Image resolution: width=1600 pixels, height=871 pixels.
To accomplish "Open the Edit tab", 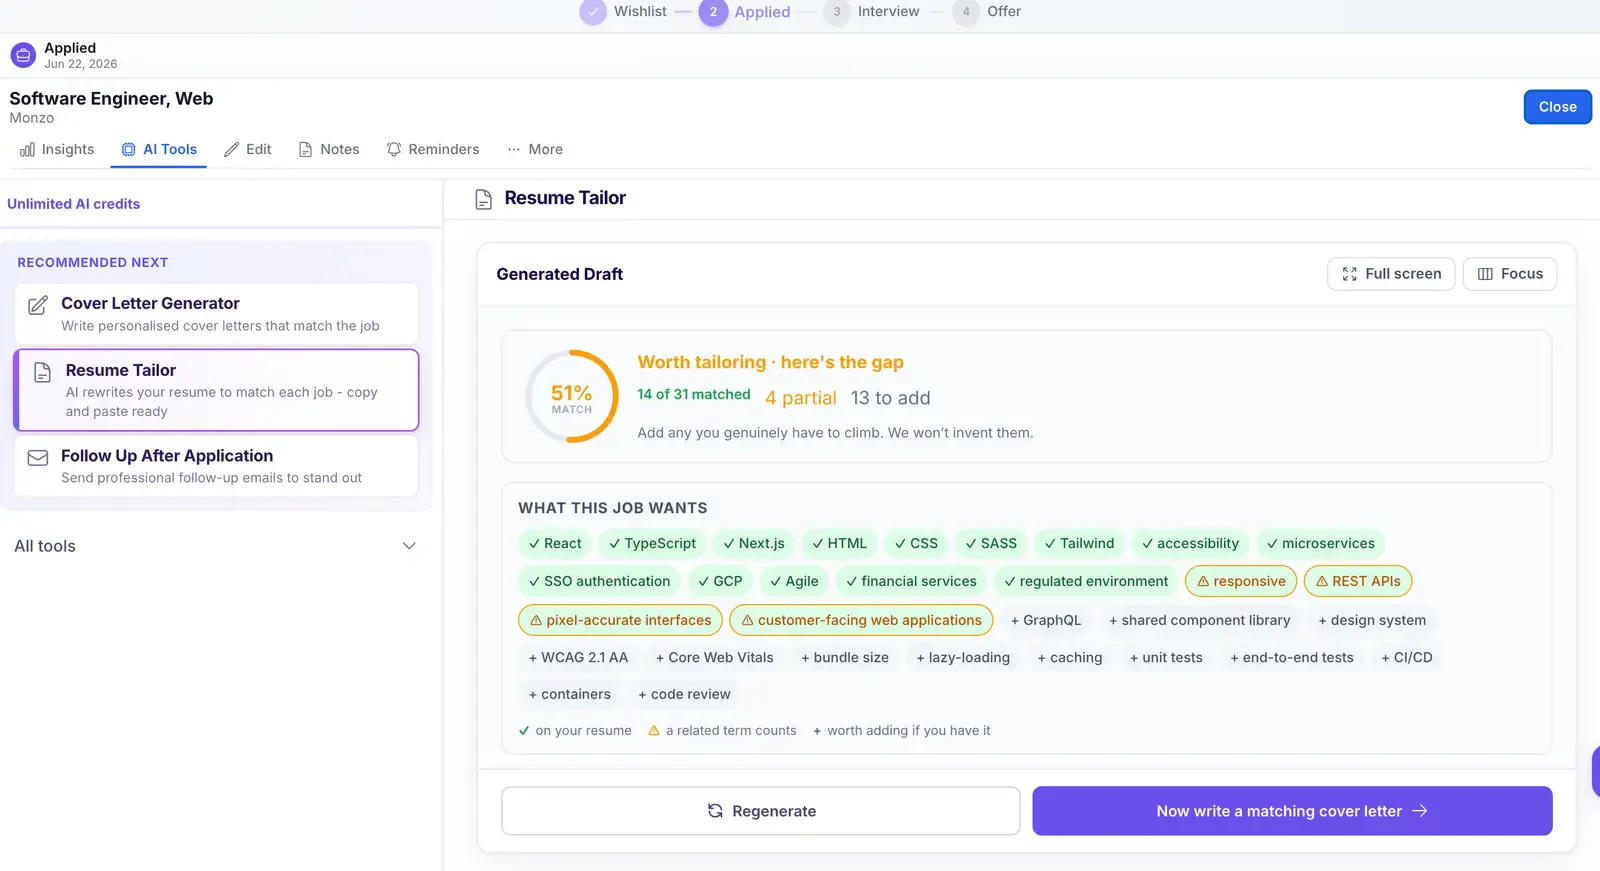I will tap(248, 149).
